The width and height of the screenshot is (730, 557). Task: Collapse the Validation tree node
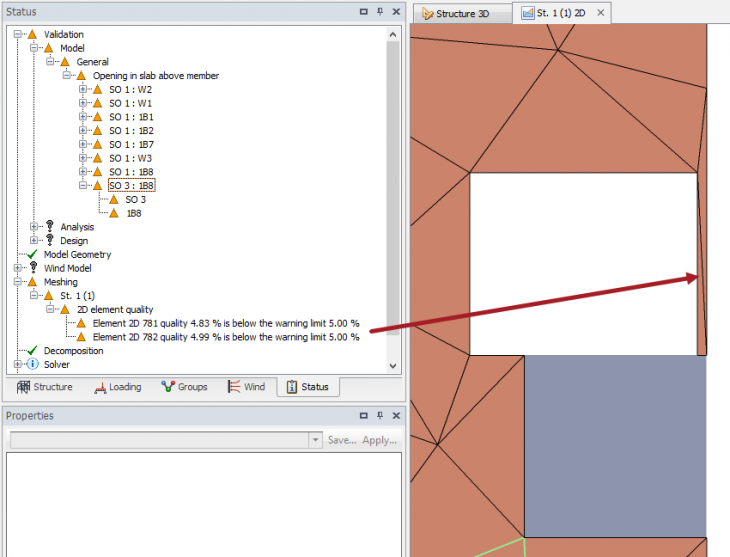[x=18, y=34]
